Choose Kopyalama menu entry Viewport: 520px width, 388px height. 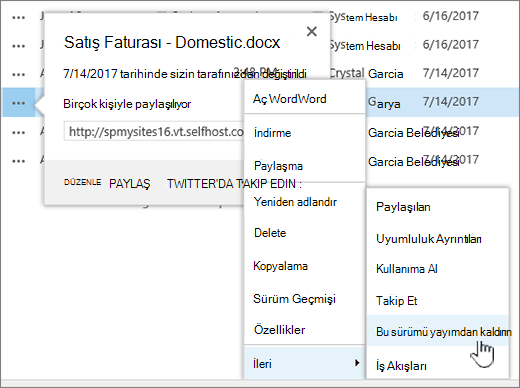click(x=305, y=266)
